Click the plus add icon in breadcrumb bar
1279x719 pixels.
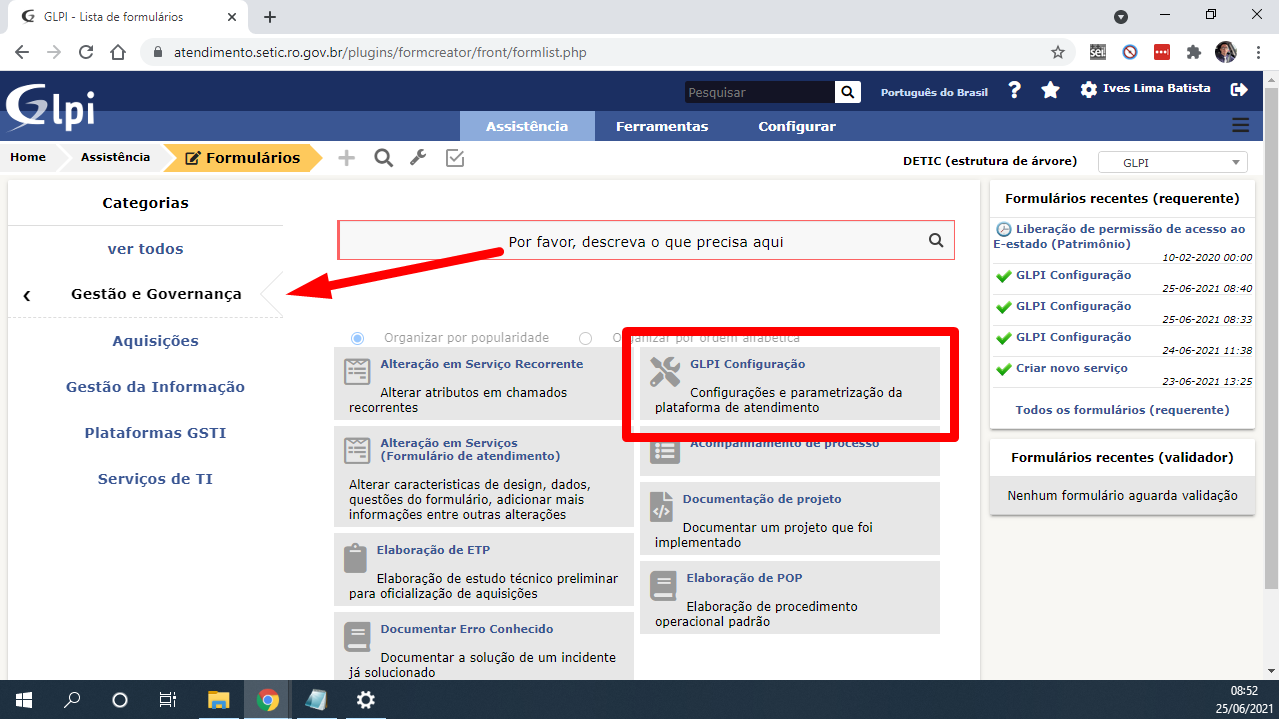pyautogui.click(x=346, y=158)
